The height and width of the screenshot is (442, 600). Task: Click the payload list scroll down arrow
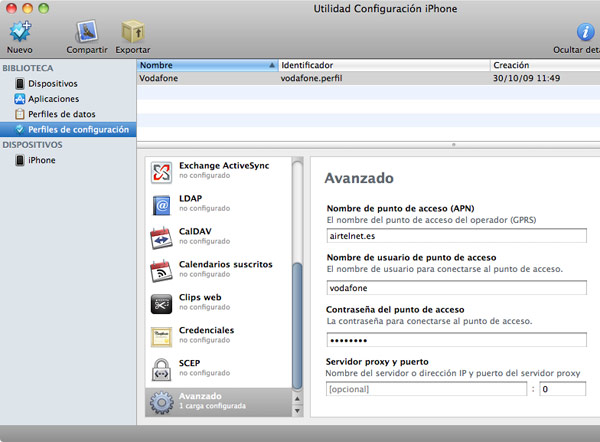pyautogui.click(x=297, y=411)
